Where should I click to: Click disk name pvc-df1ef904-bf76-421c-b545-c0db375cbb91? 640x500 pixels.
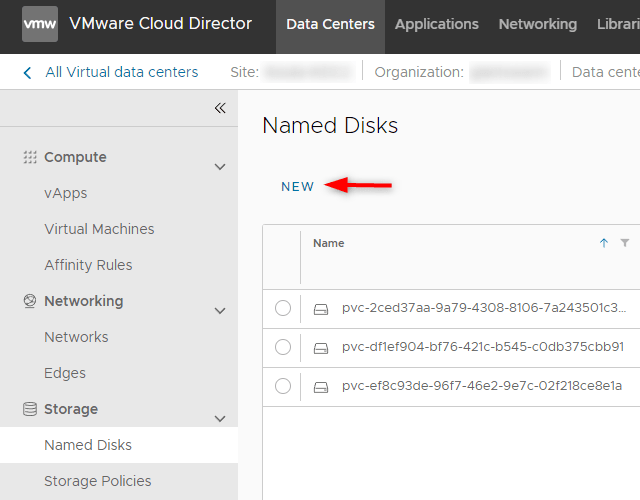(483, 347)
